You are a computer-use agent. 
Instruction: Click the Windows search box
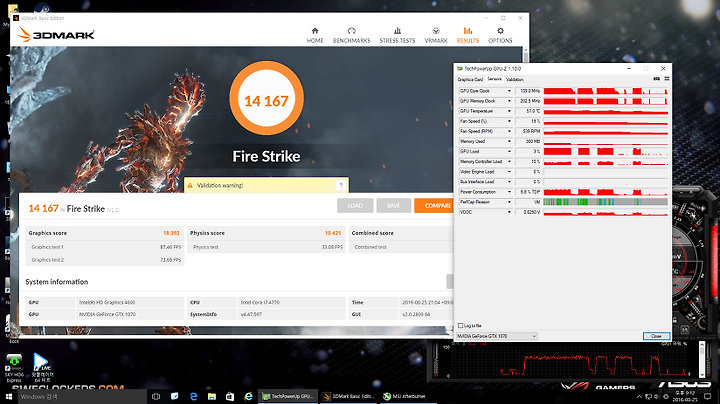coord(82,397)
